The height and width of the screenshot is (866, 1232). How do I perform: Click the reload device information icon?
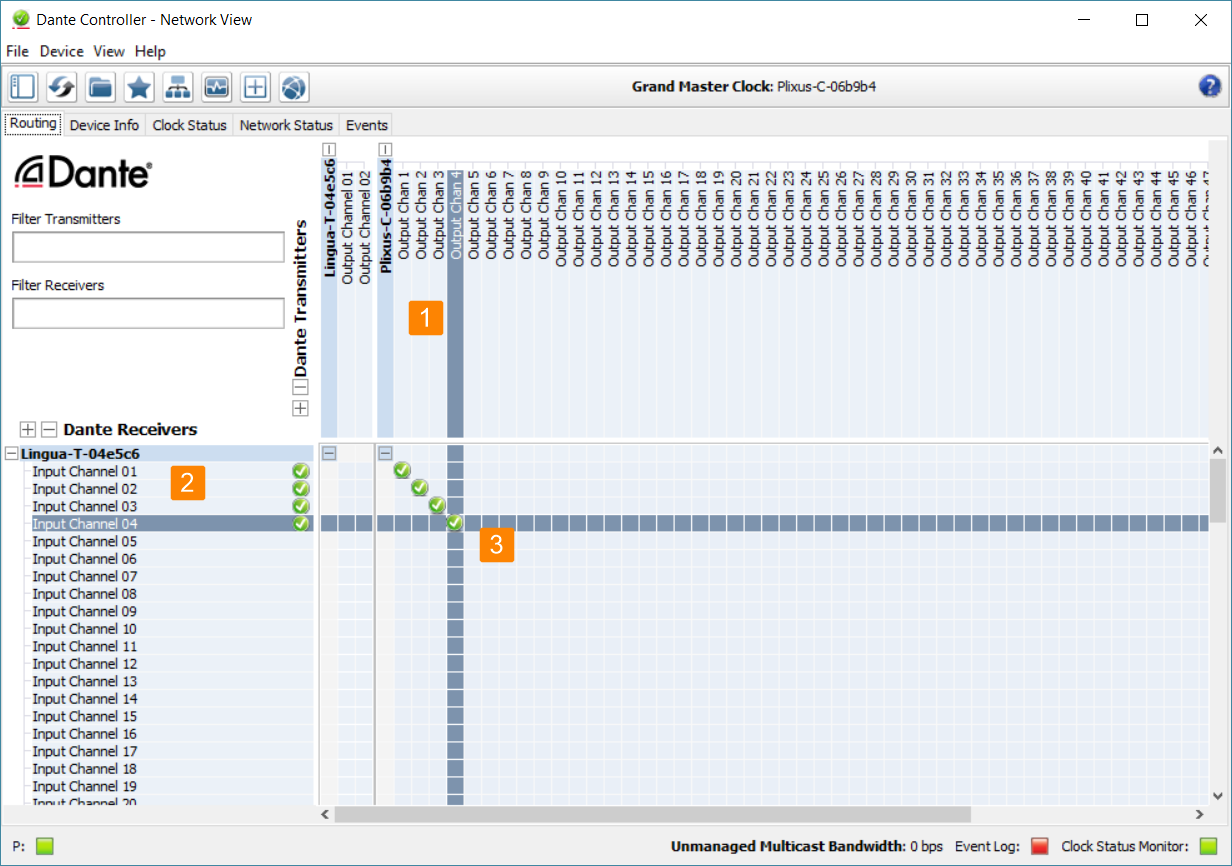tap(61, 88)
